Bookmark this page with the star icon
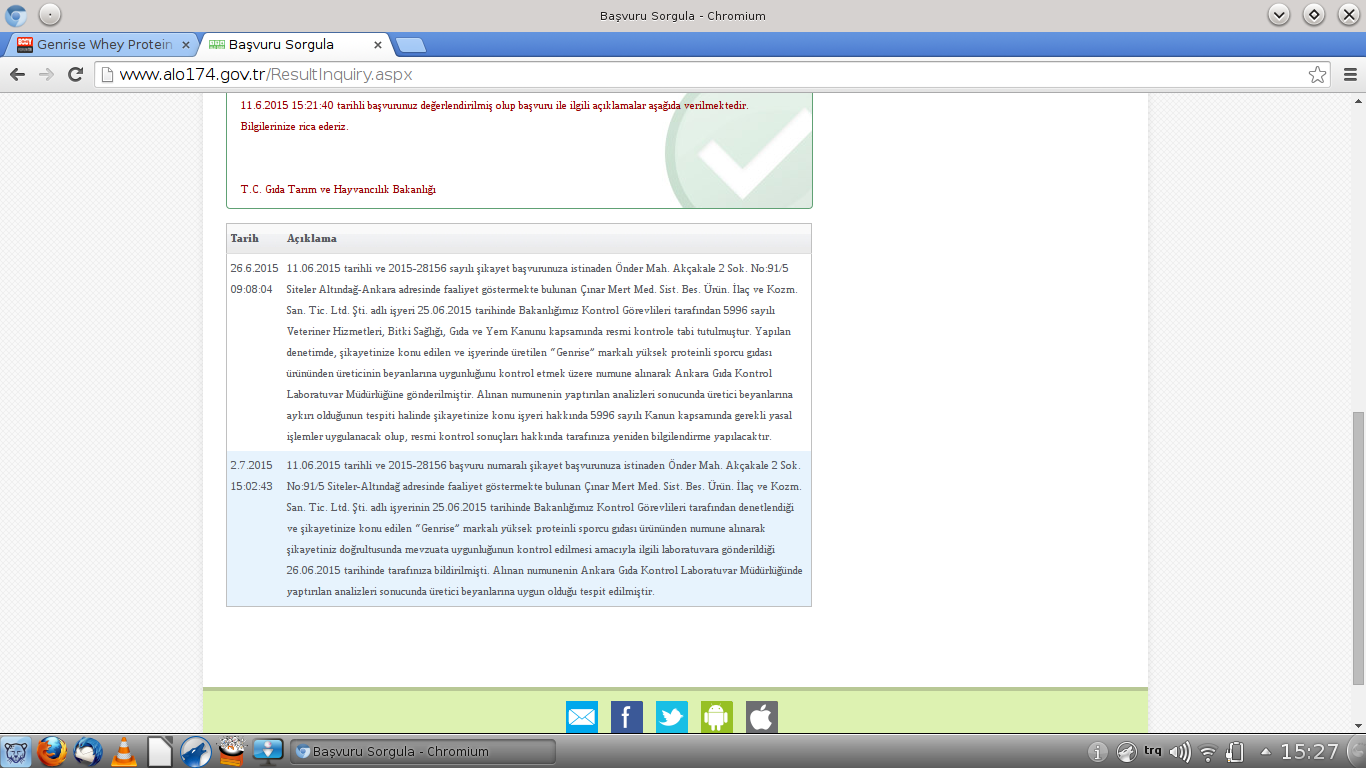This screenshot has width=1366, height=768. pos(1318,75)
